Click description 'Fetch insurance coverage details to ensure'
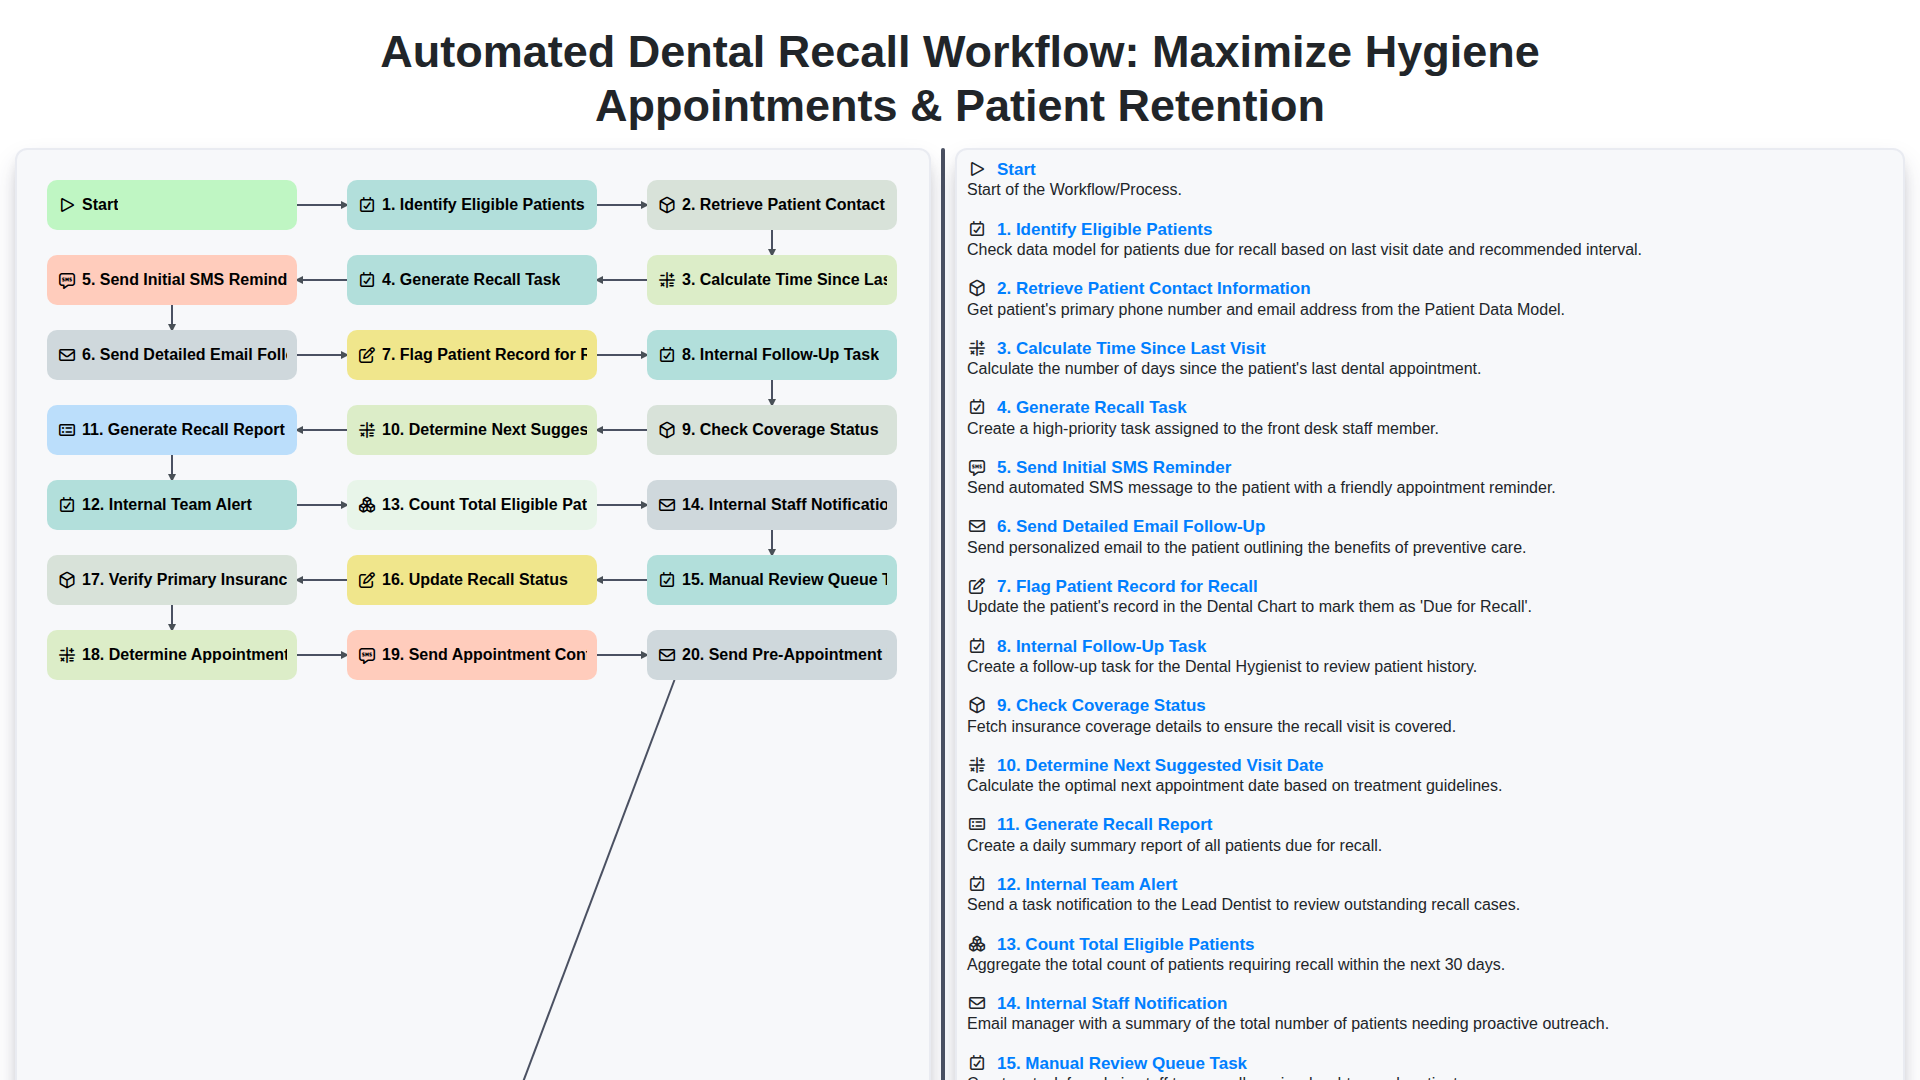 click(x=1211, y=727)
